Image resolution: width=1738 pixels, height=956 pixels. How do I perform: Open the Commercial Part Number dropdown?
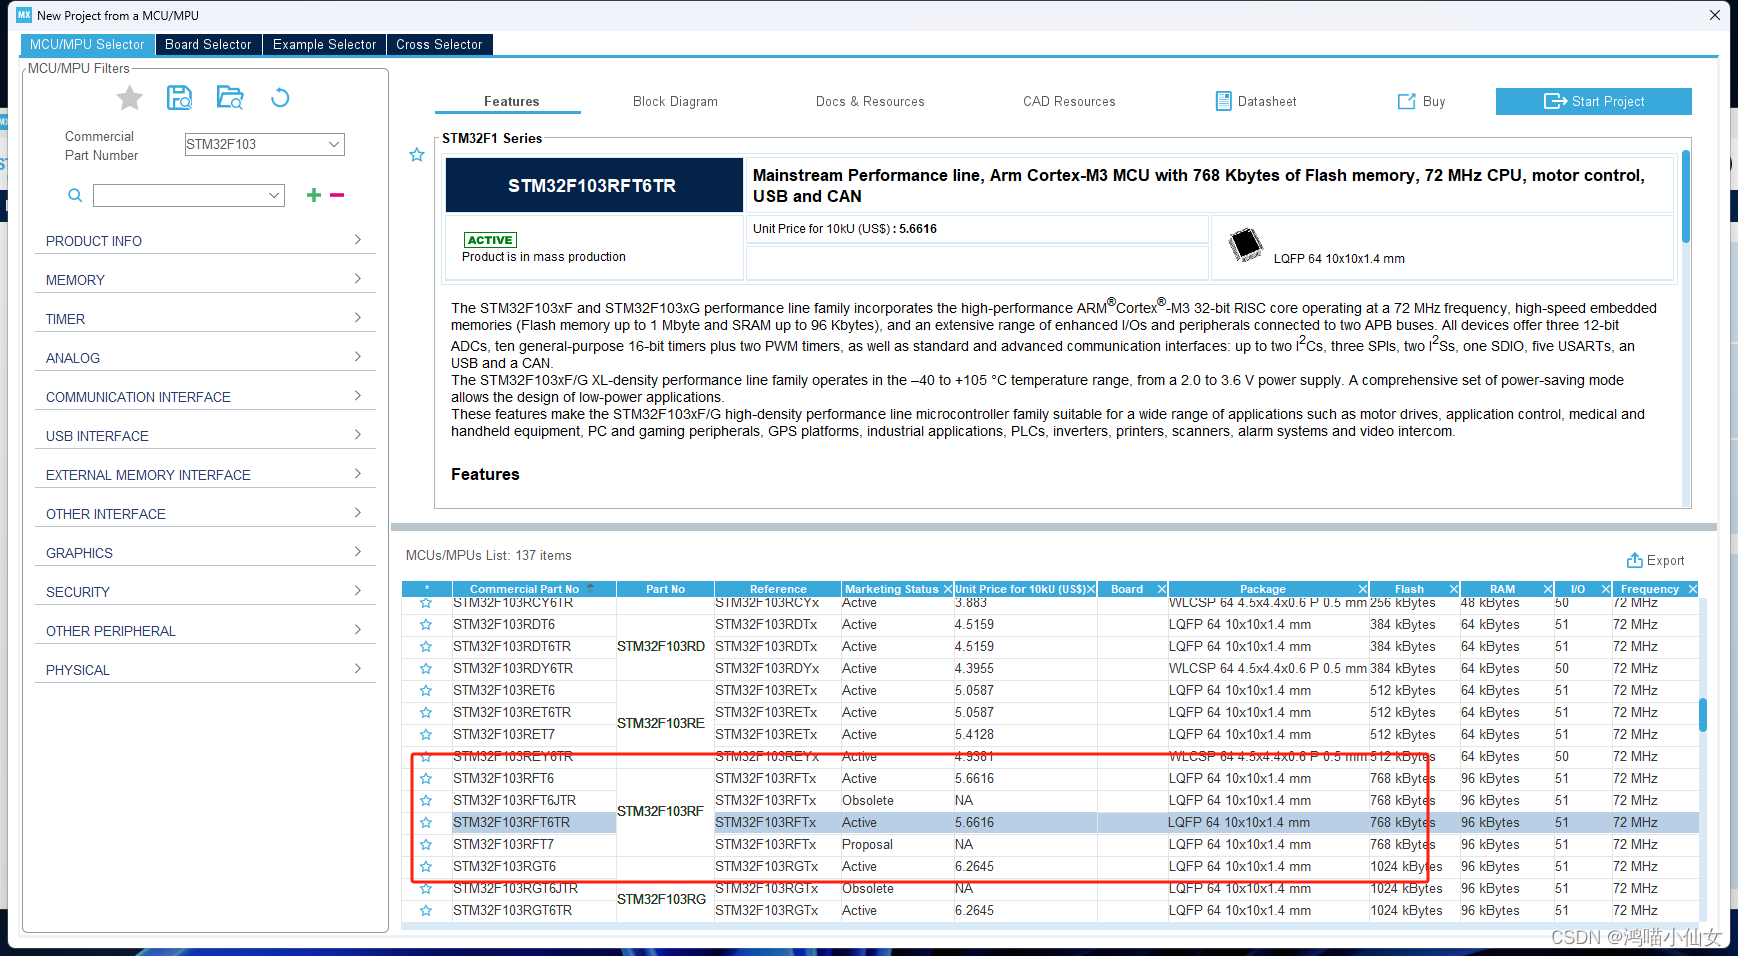(x=334, y=144)
